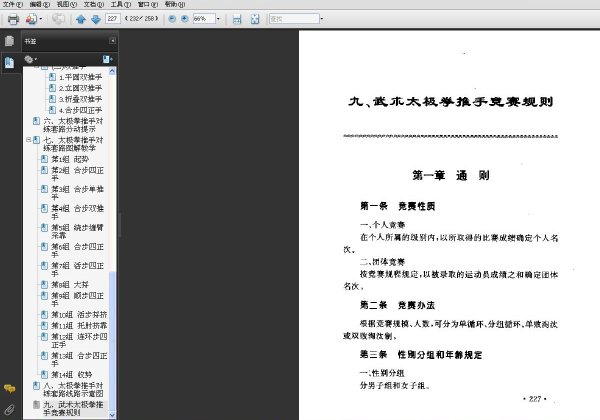600x420 pixels.
Task: Click bookmark page icon beside 1.平圆双推手
Action: (52, 77)
